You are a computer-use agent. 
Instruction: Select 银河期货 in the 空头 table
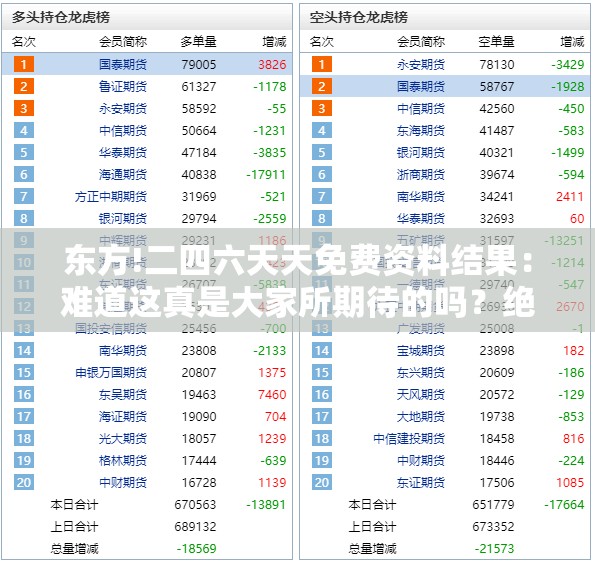point(420,152)
